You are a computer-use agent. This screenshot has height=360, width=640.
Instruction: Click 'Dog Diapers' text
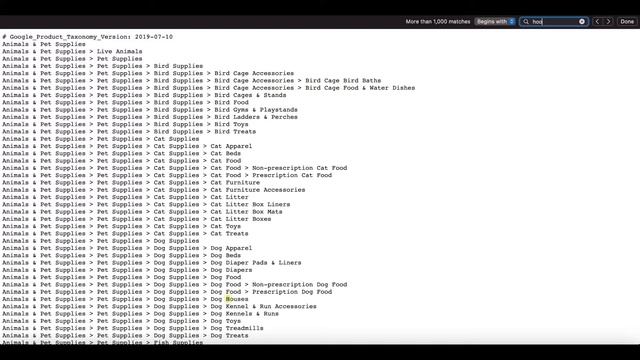tap(231, 270)
